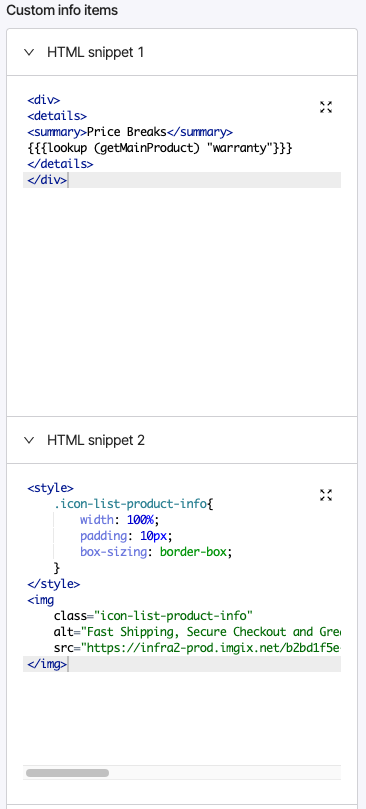Click the width: 100% CSS line
The image size is (366, 809).
(120, 520)
